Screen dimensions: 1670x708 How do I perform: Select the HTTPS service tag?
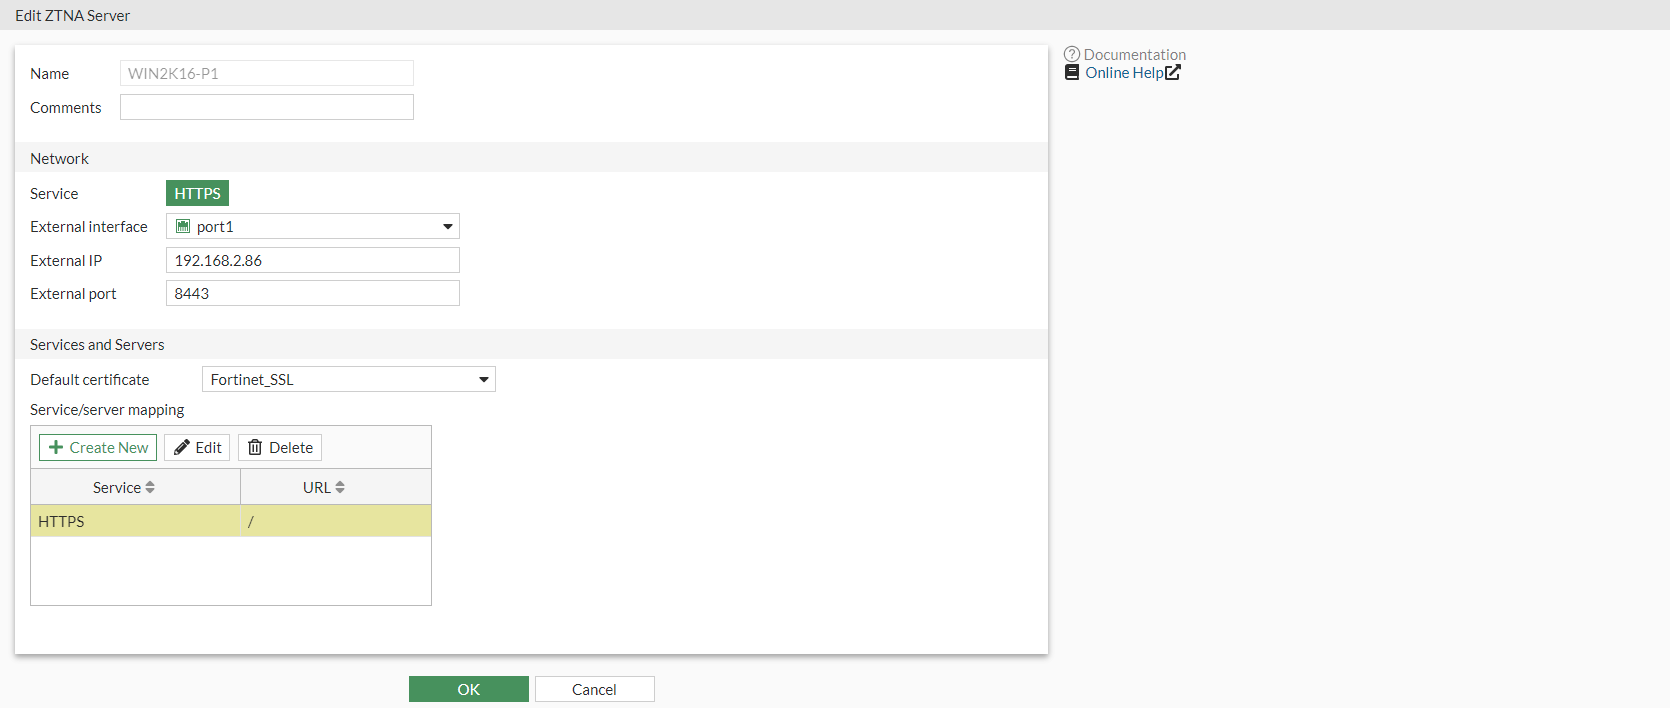tap(197, 193)
